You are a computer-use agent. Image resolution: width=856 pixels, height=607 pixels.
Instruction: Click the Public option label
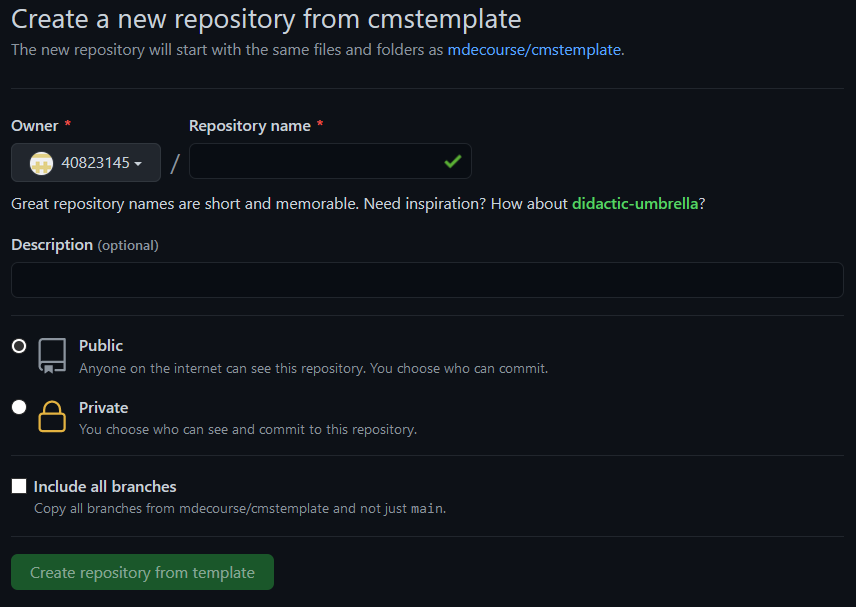pos(101,346)
